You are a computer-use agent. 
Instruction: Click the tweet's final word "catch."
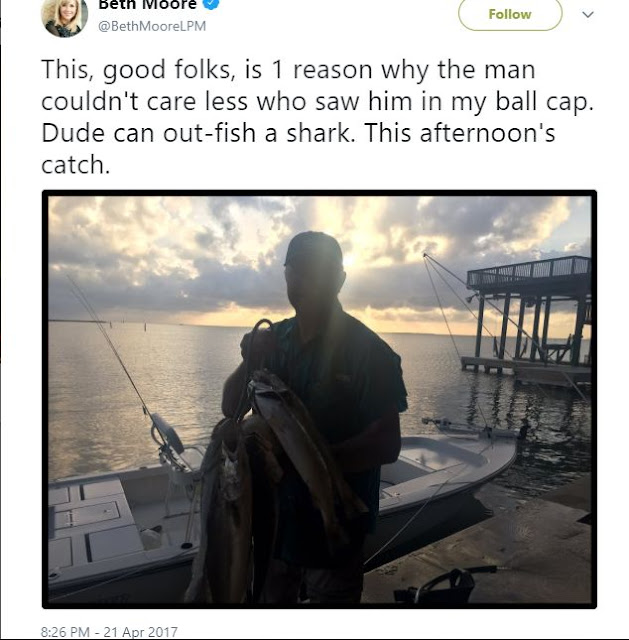coord(76,165)
